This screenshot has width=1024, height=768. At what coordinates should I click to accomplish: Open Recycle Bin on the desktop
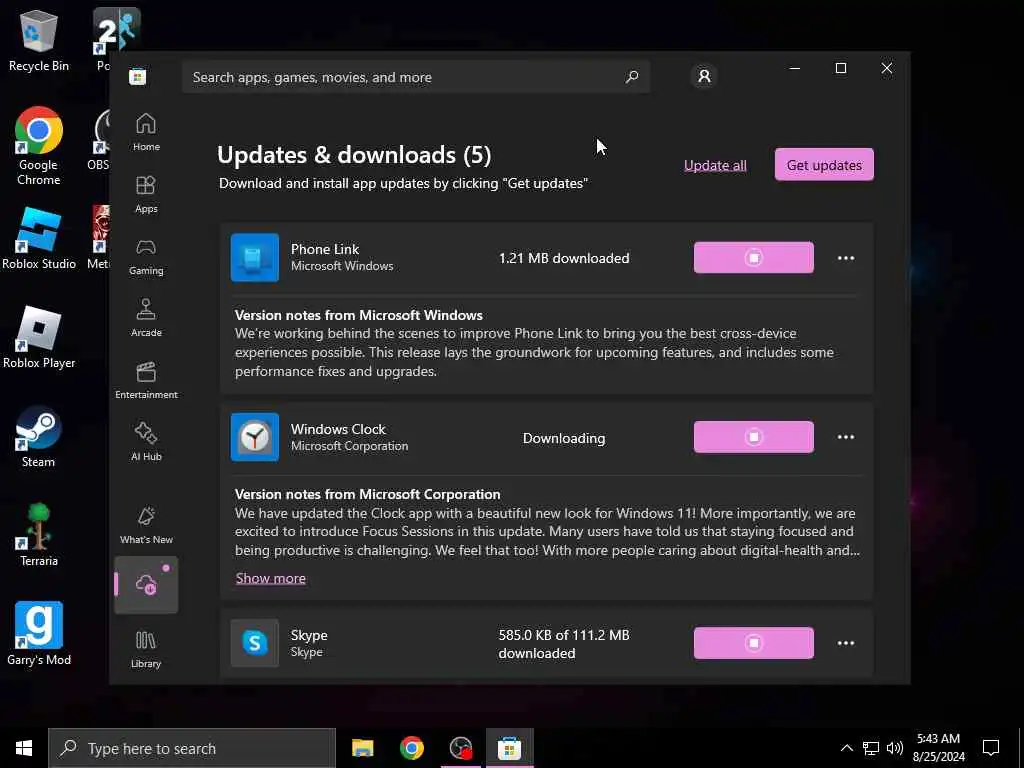(39, 40)
